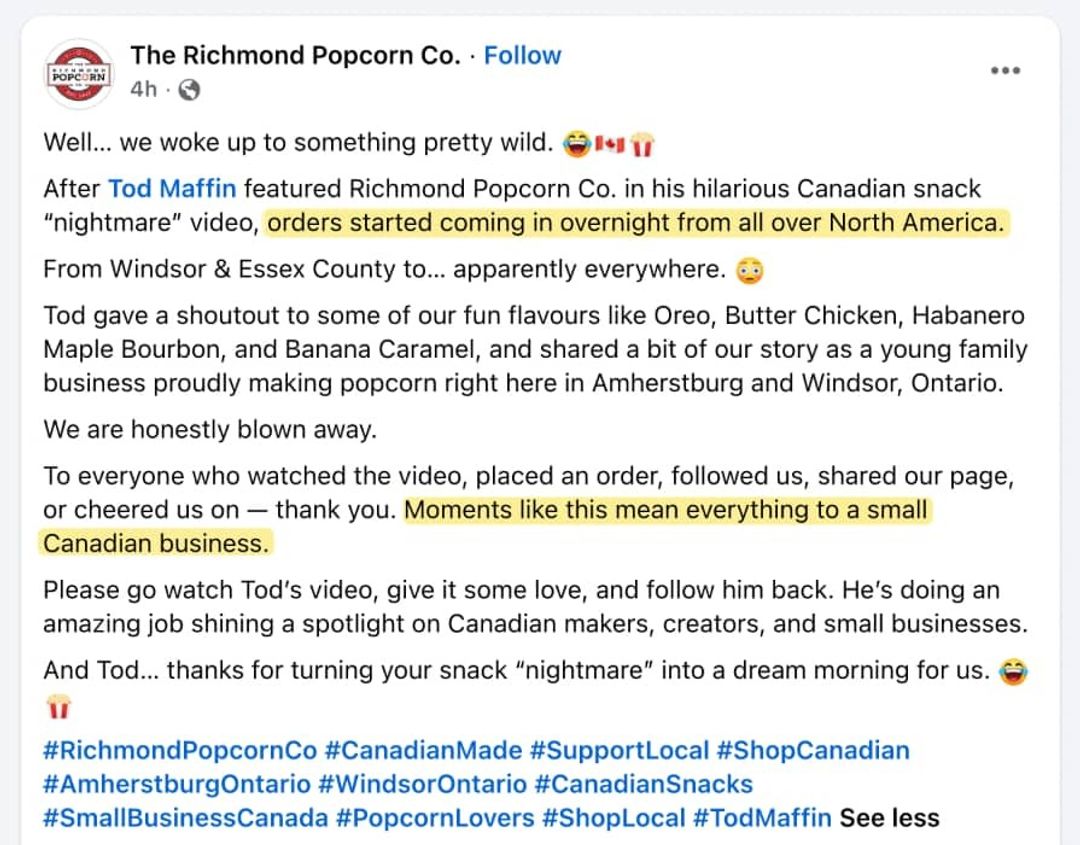
Task: Collapse the post with See less
Action: click(889, 817)
